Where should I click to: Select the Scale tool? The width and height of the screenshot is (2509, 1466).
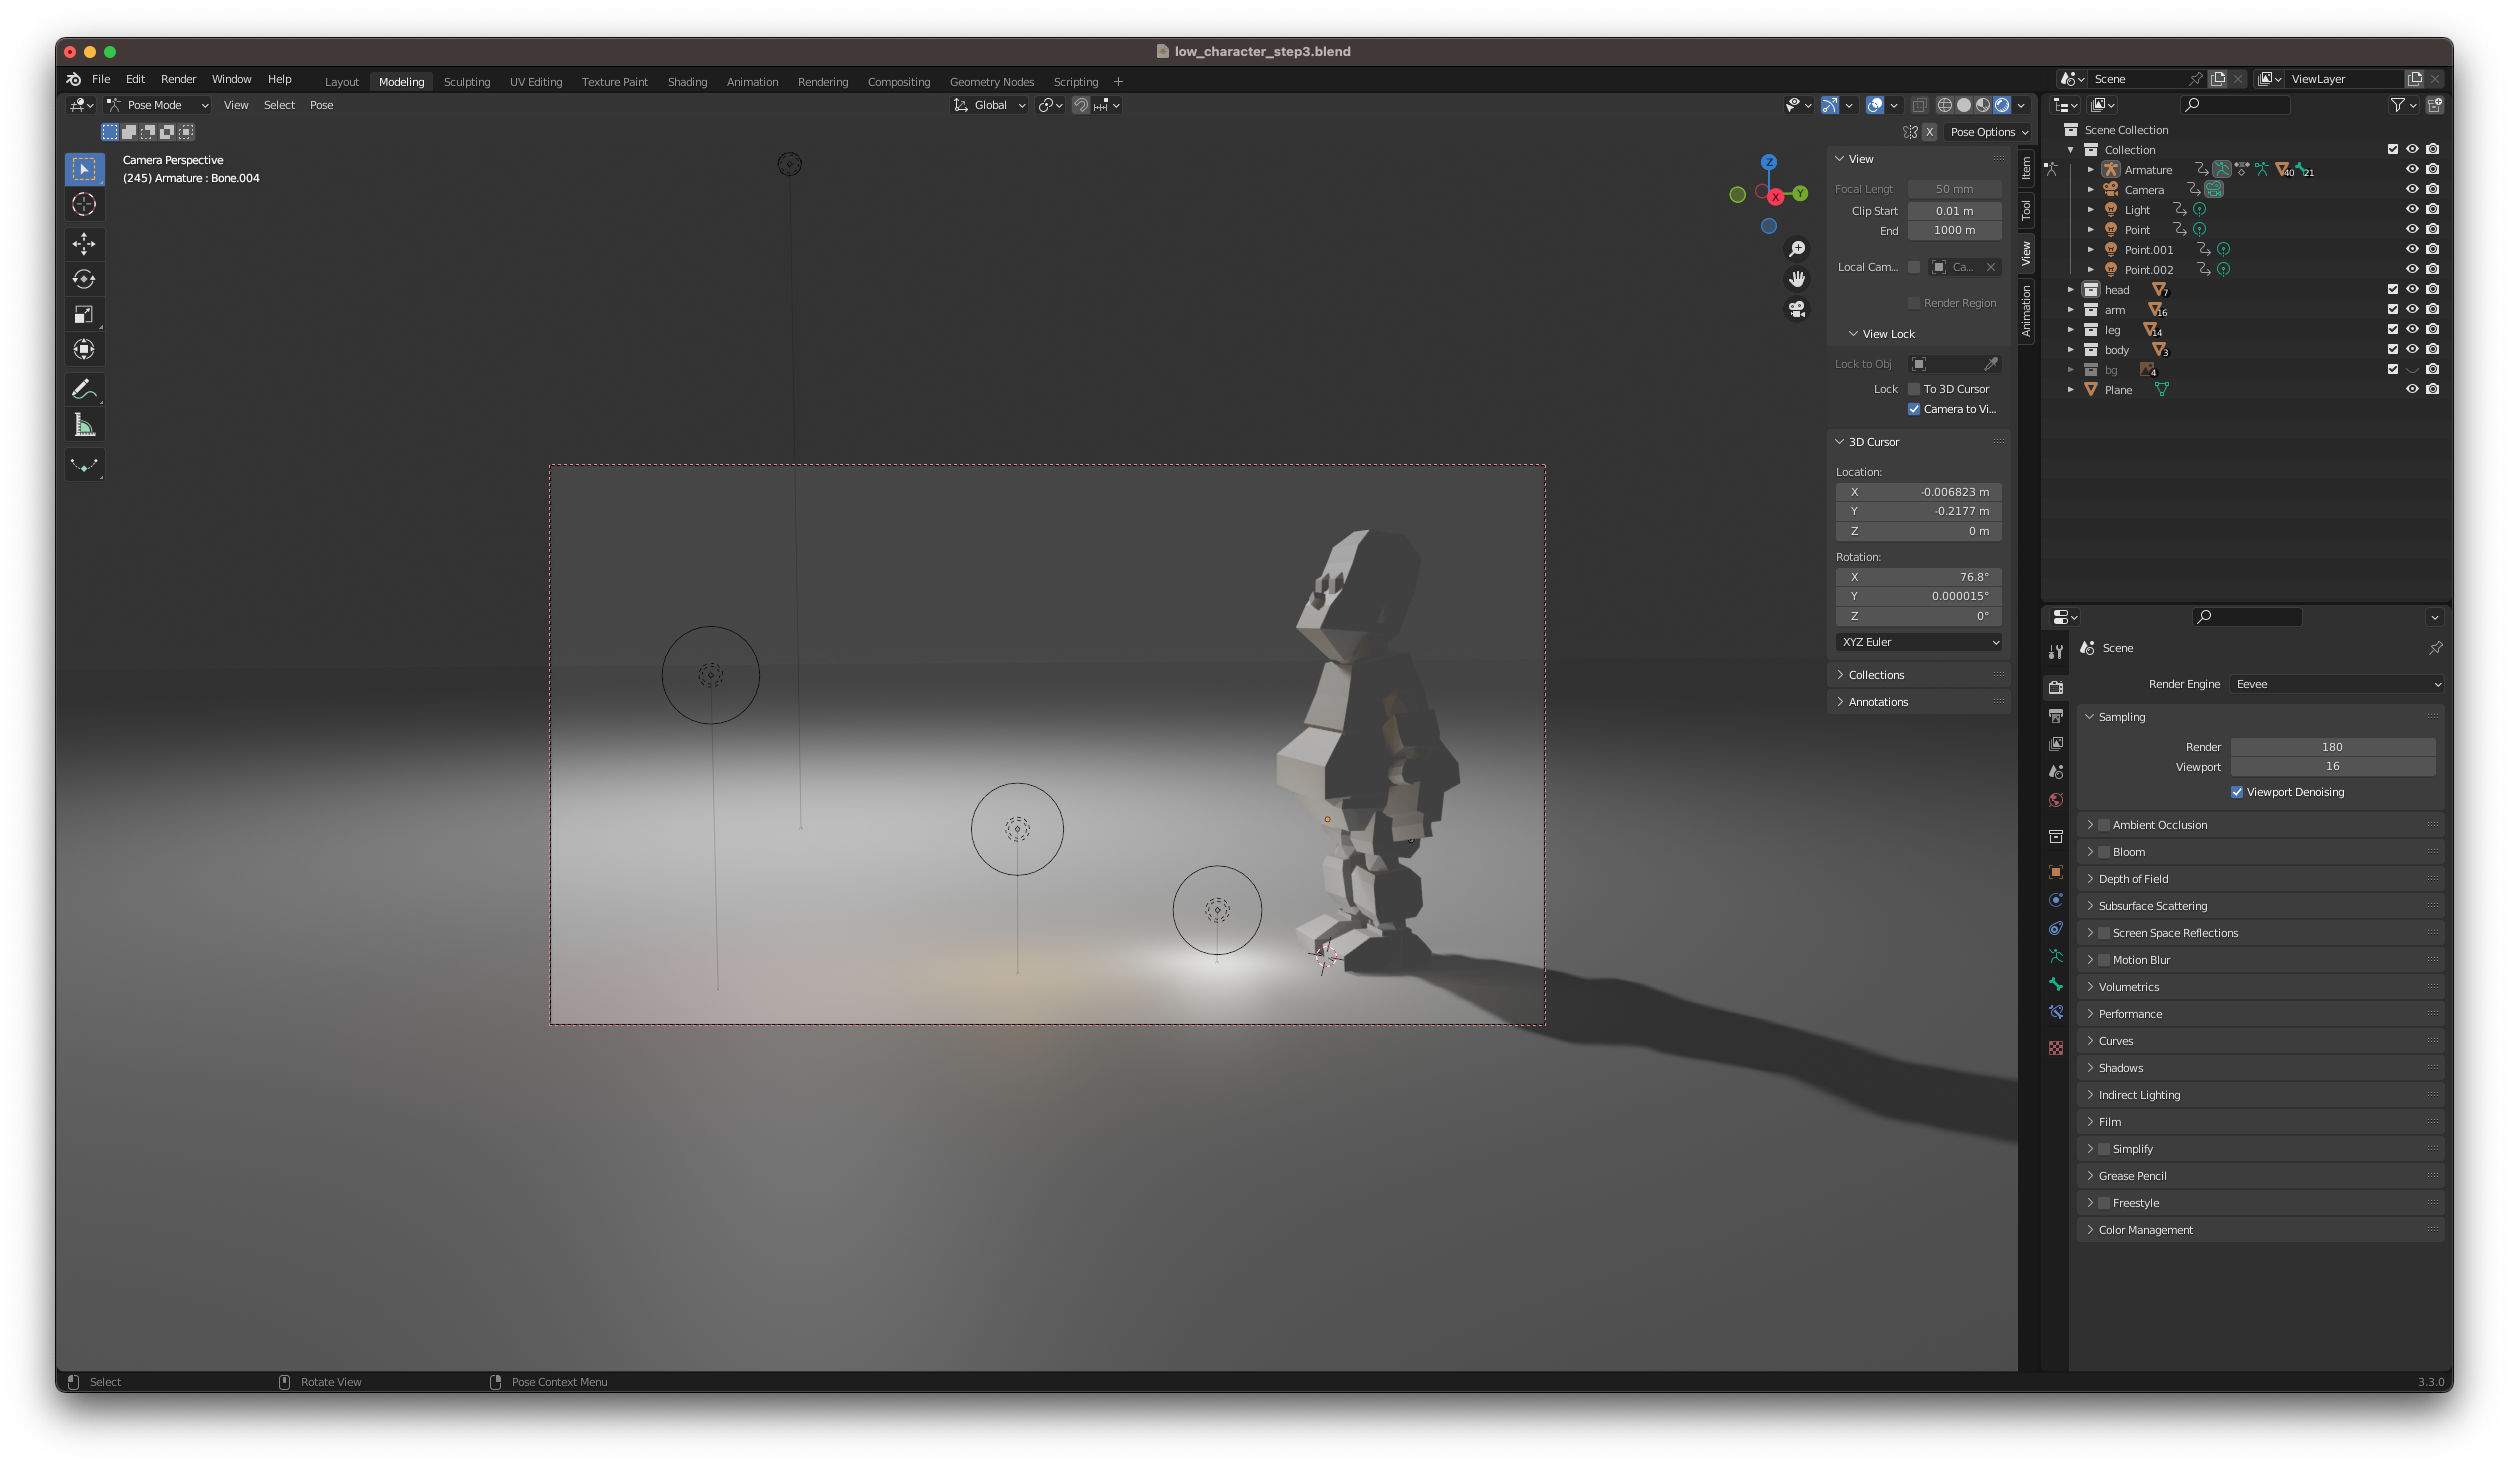[x=84, y=314]
